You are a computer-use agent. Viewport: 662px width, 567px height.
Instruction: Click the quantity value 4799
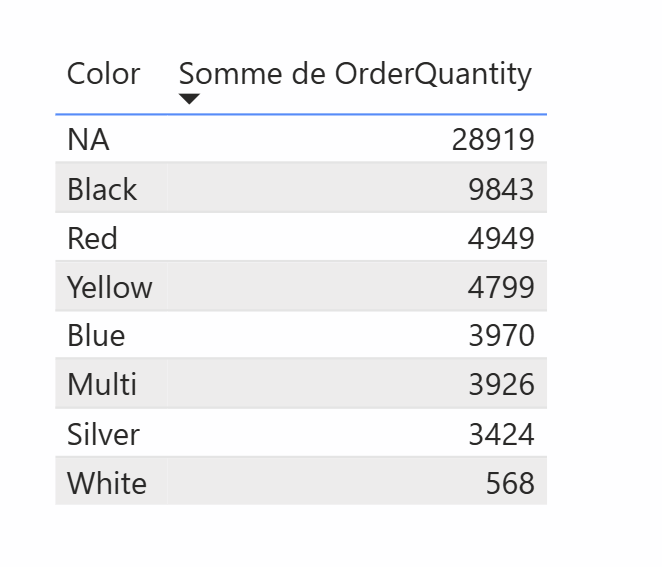pos(501,287)
